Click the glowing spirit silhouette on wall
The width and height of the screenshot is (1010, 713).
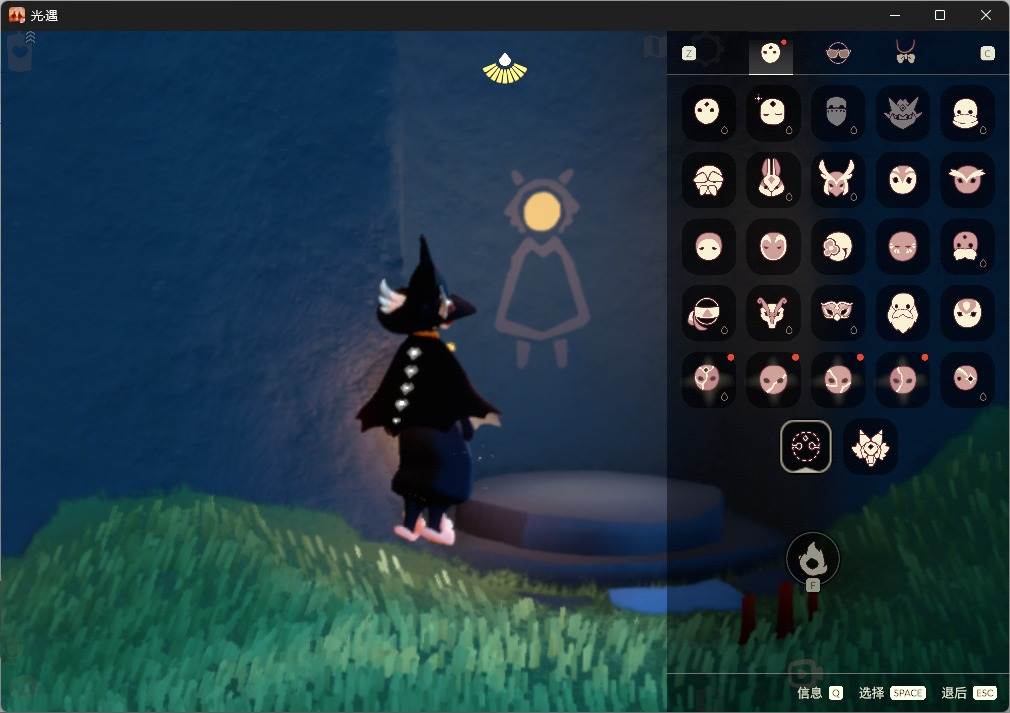[542, 267]
